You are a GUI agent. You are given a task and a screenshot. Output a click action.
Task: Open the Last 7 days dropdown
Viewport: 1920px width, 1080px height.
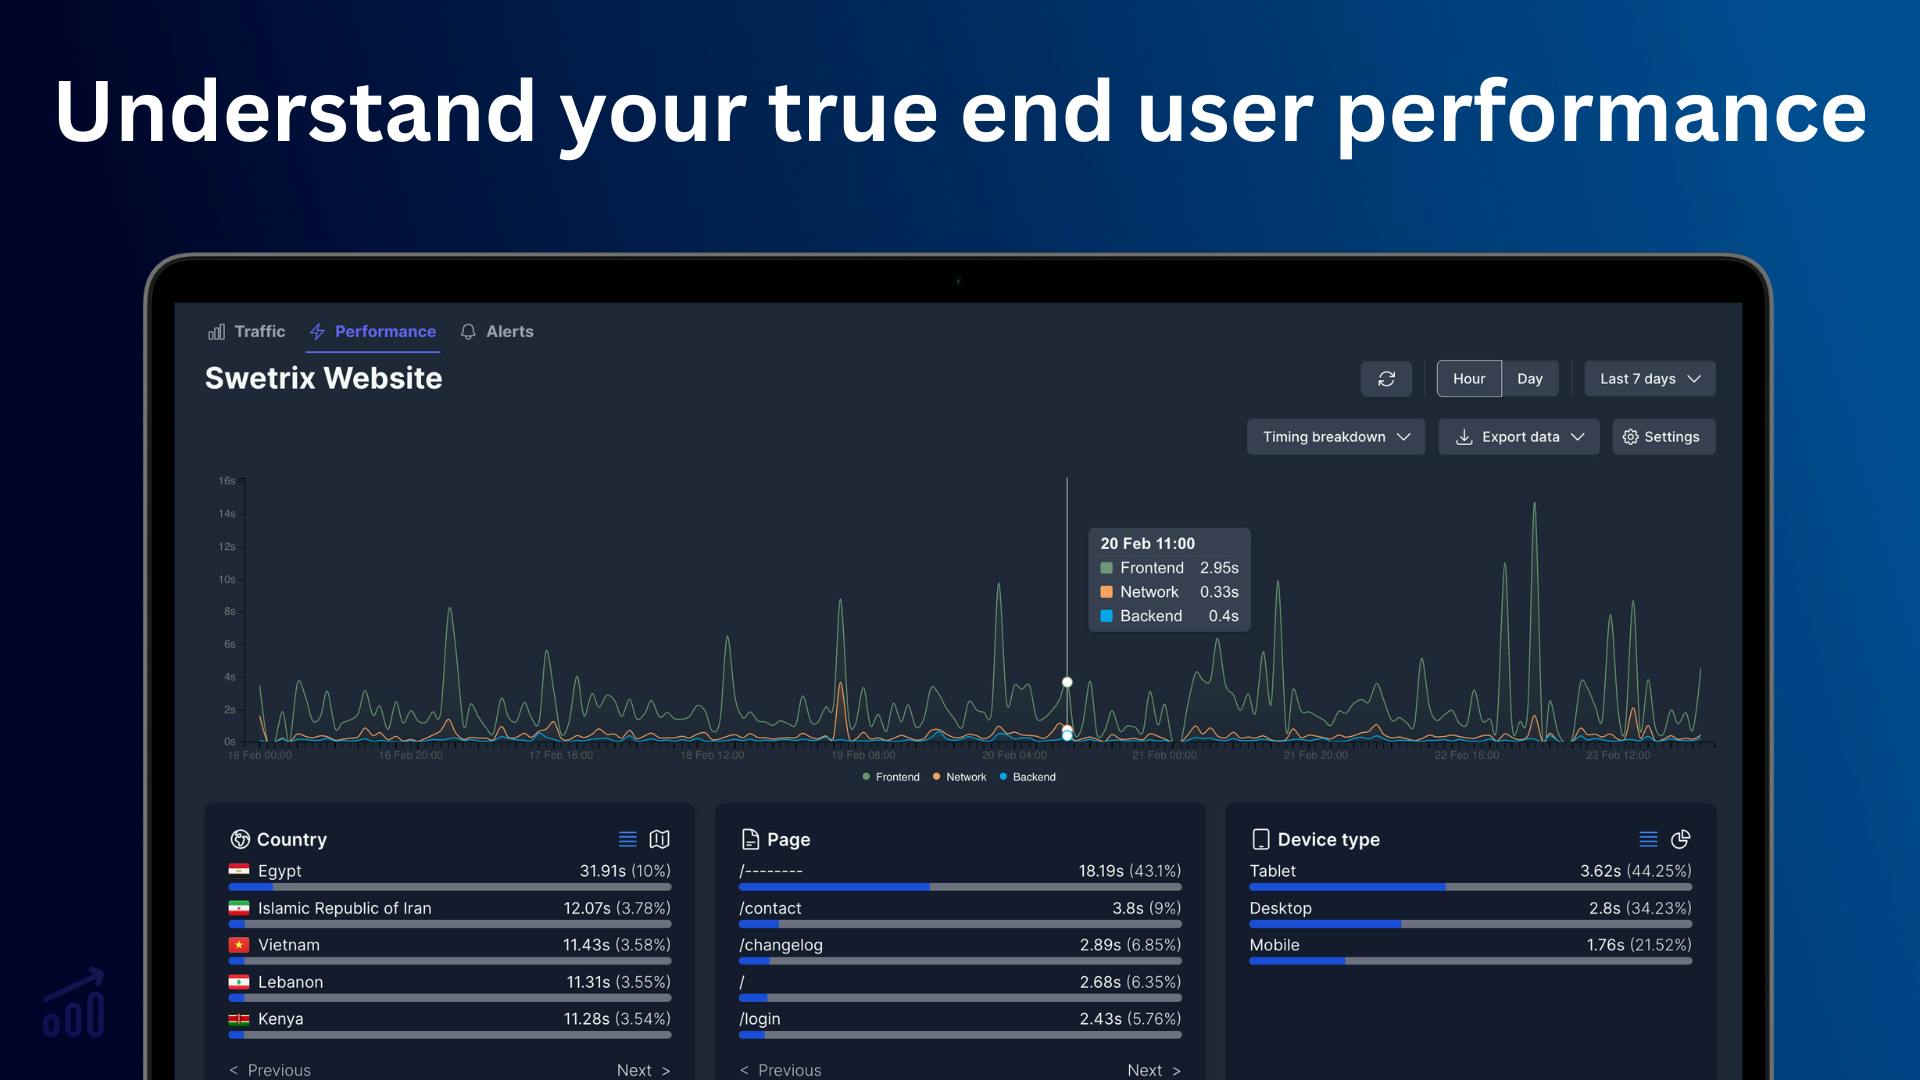[x=1648, y=378]
